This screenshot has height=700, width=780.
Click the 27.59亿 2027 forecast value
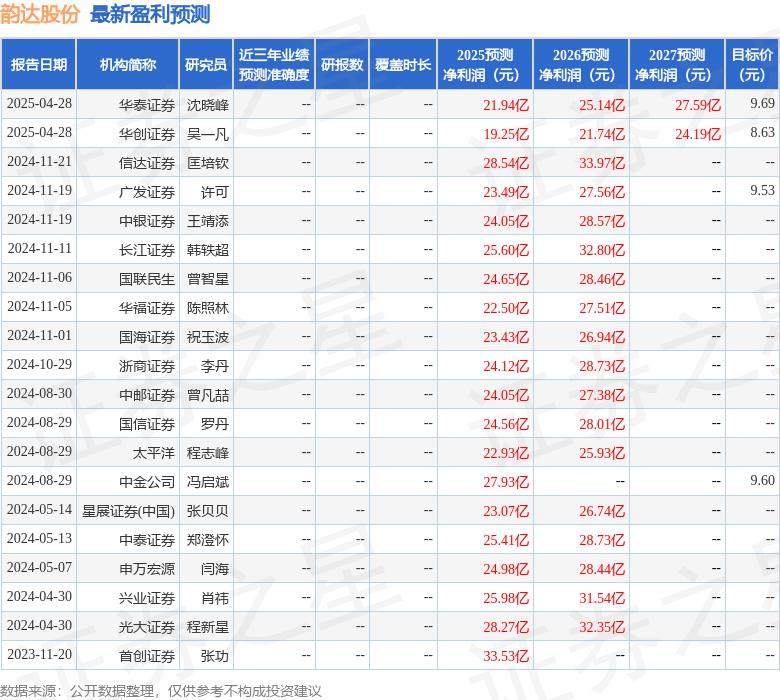point(698,105)
